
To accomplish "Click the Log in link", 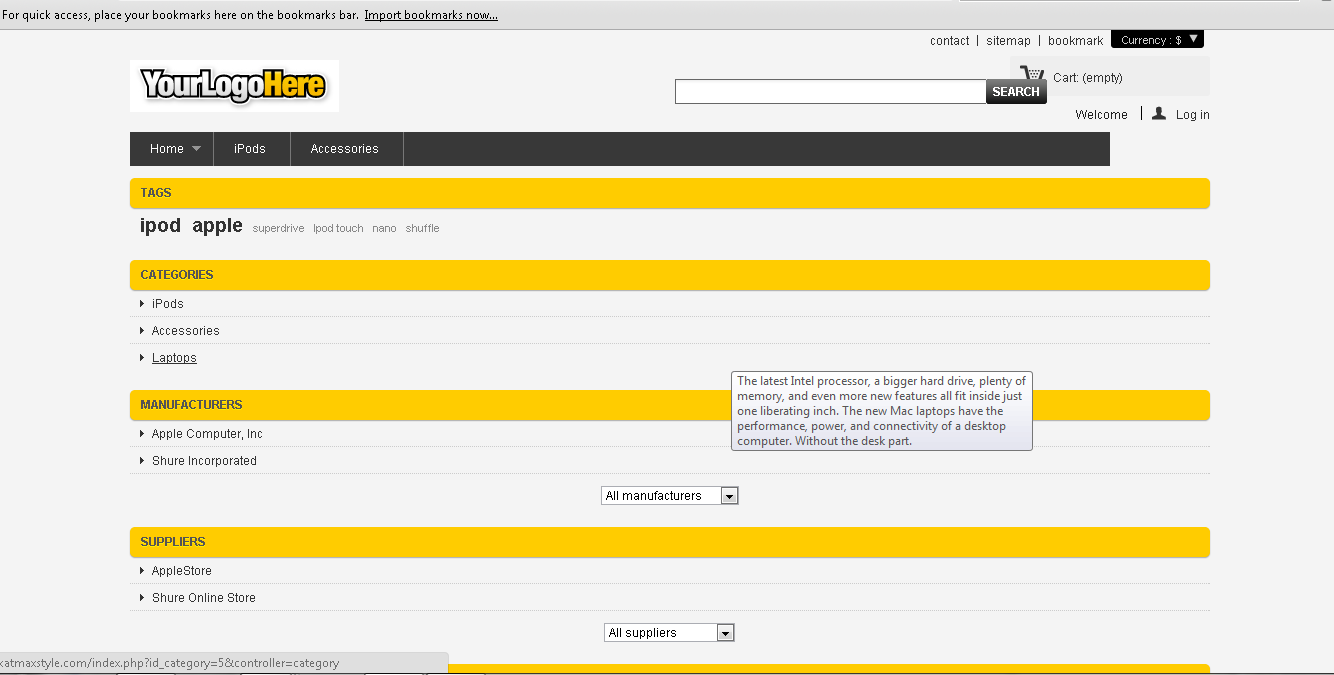I will tap(1192, 115).
